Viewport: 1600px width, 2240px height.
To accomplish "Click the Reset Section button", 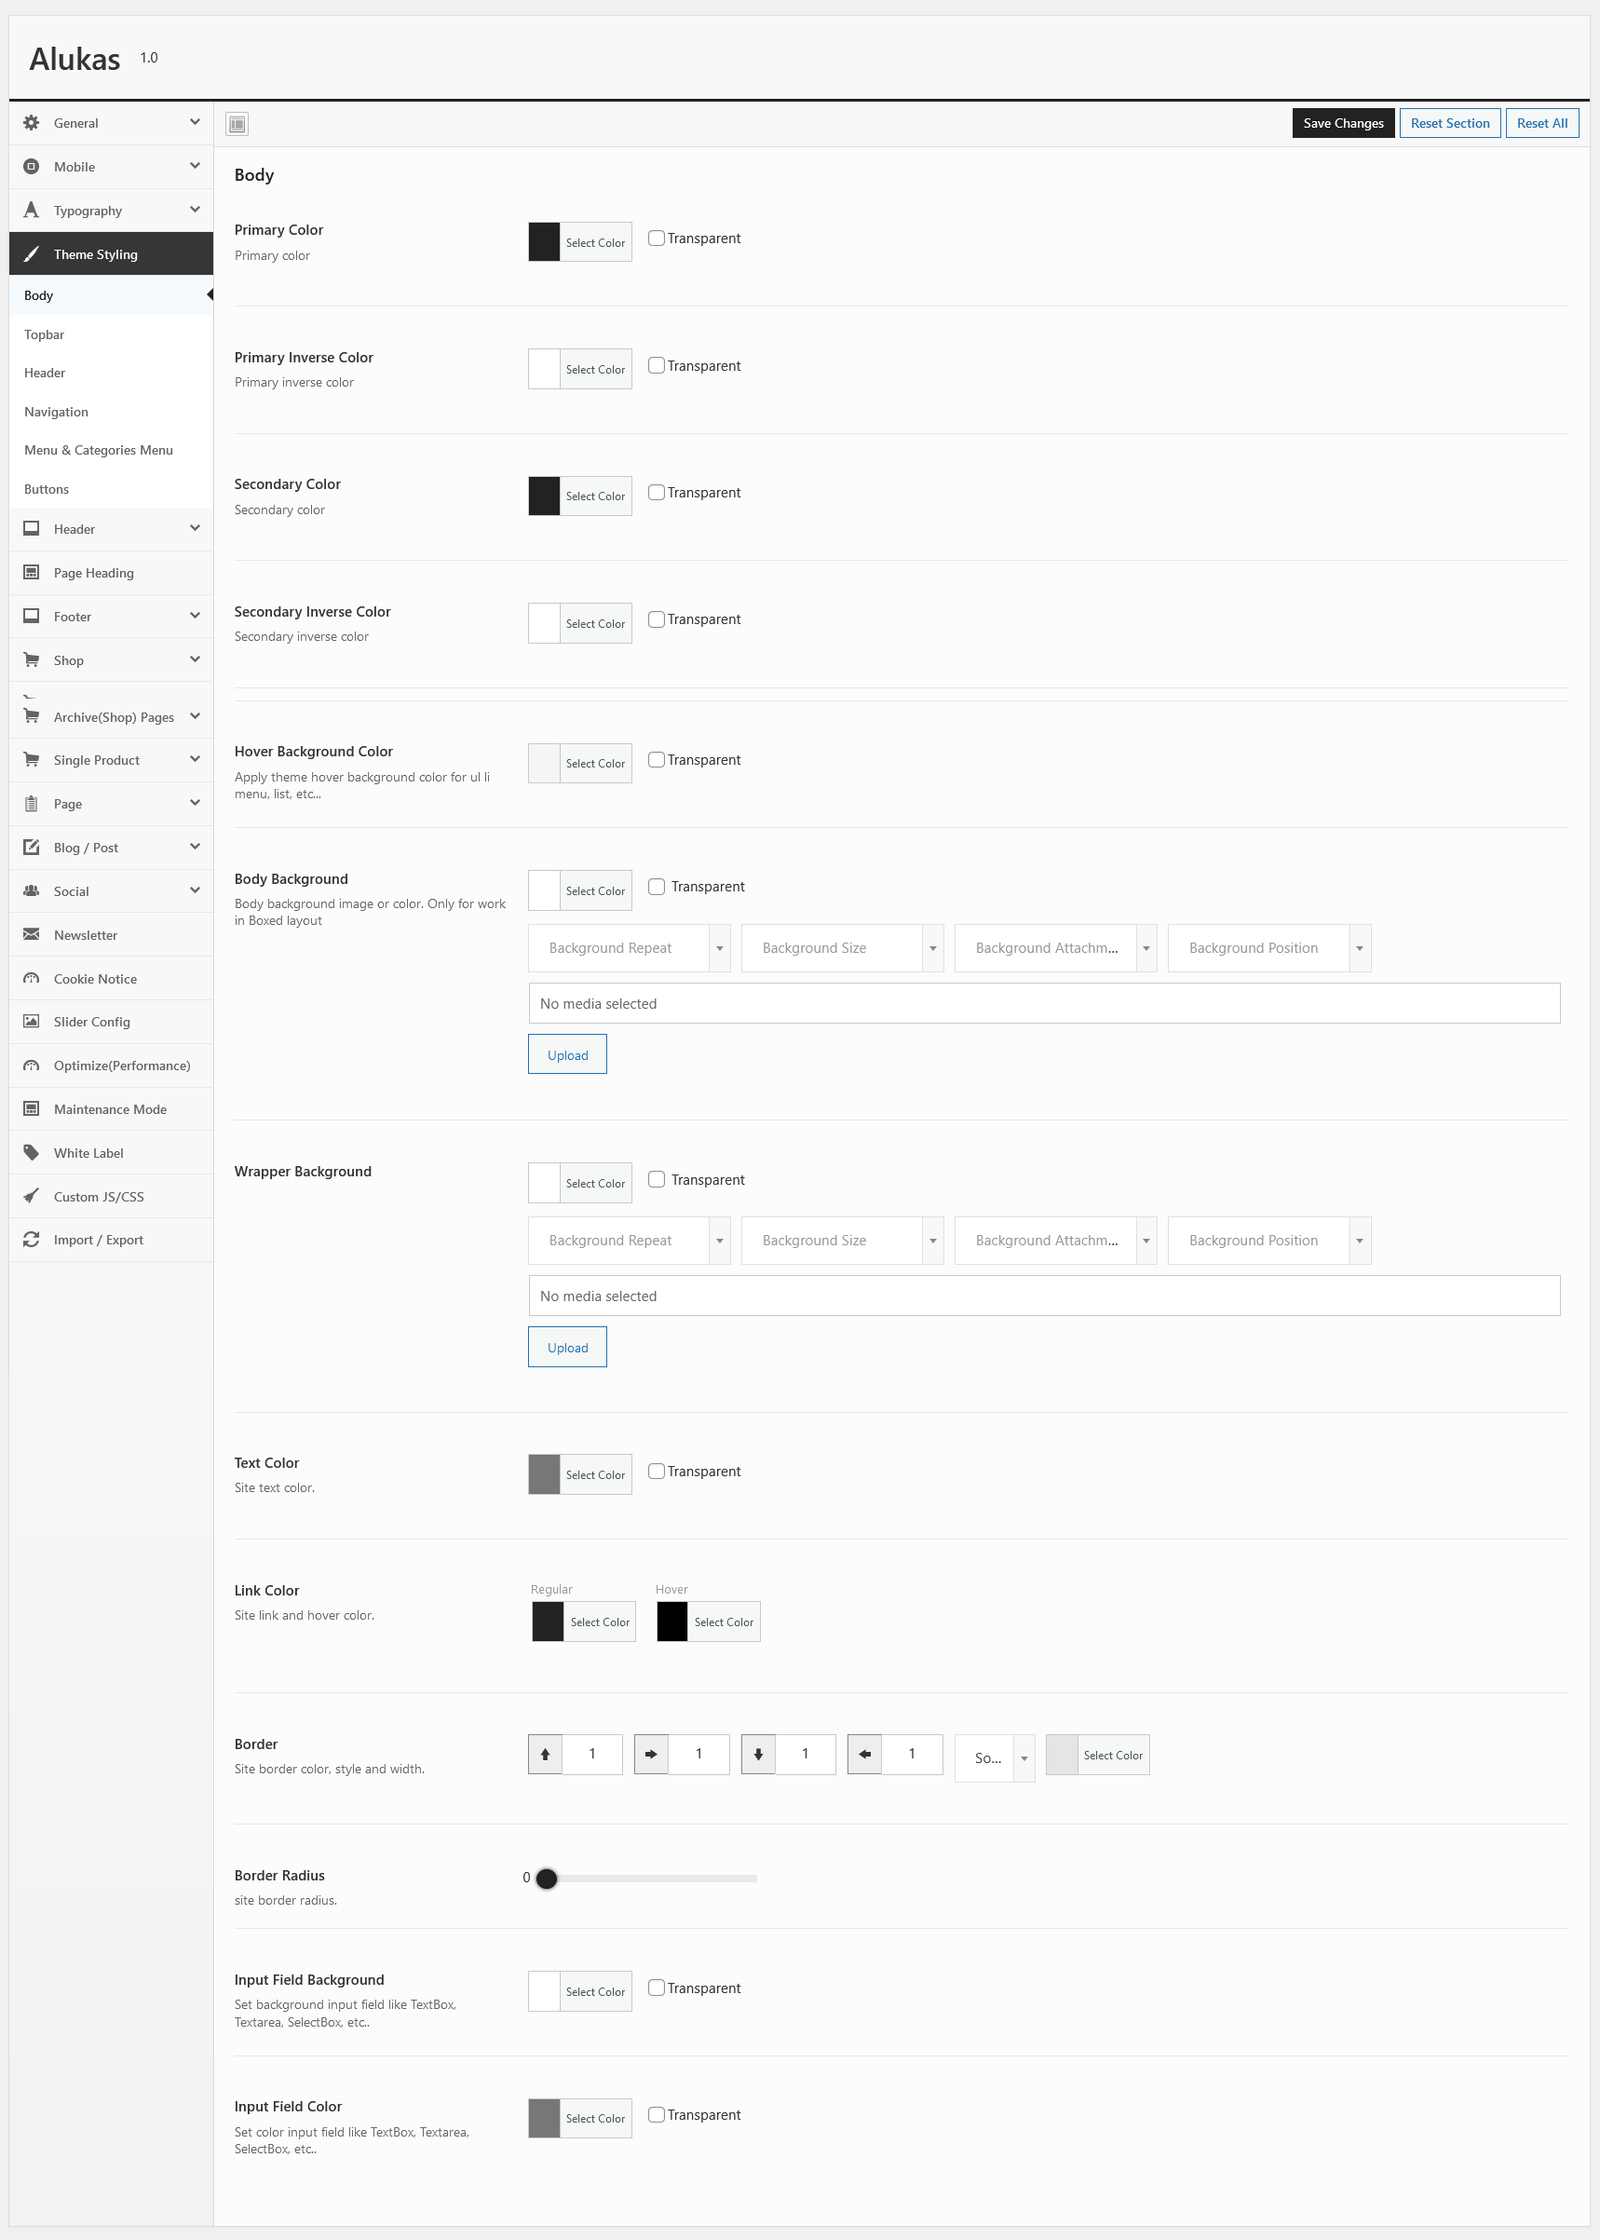I will coord(1449,123).
